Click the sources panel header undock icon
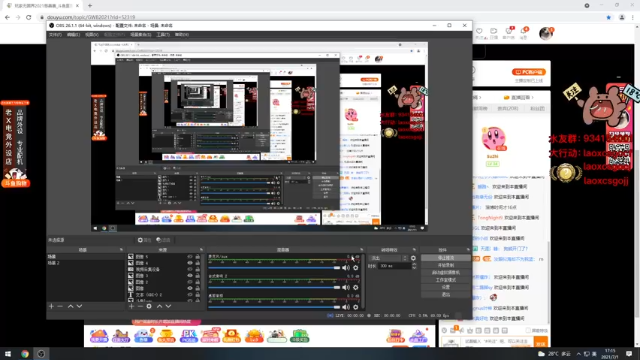 tap(201, 250)
